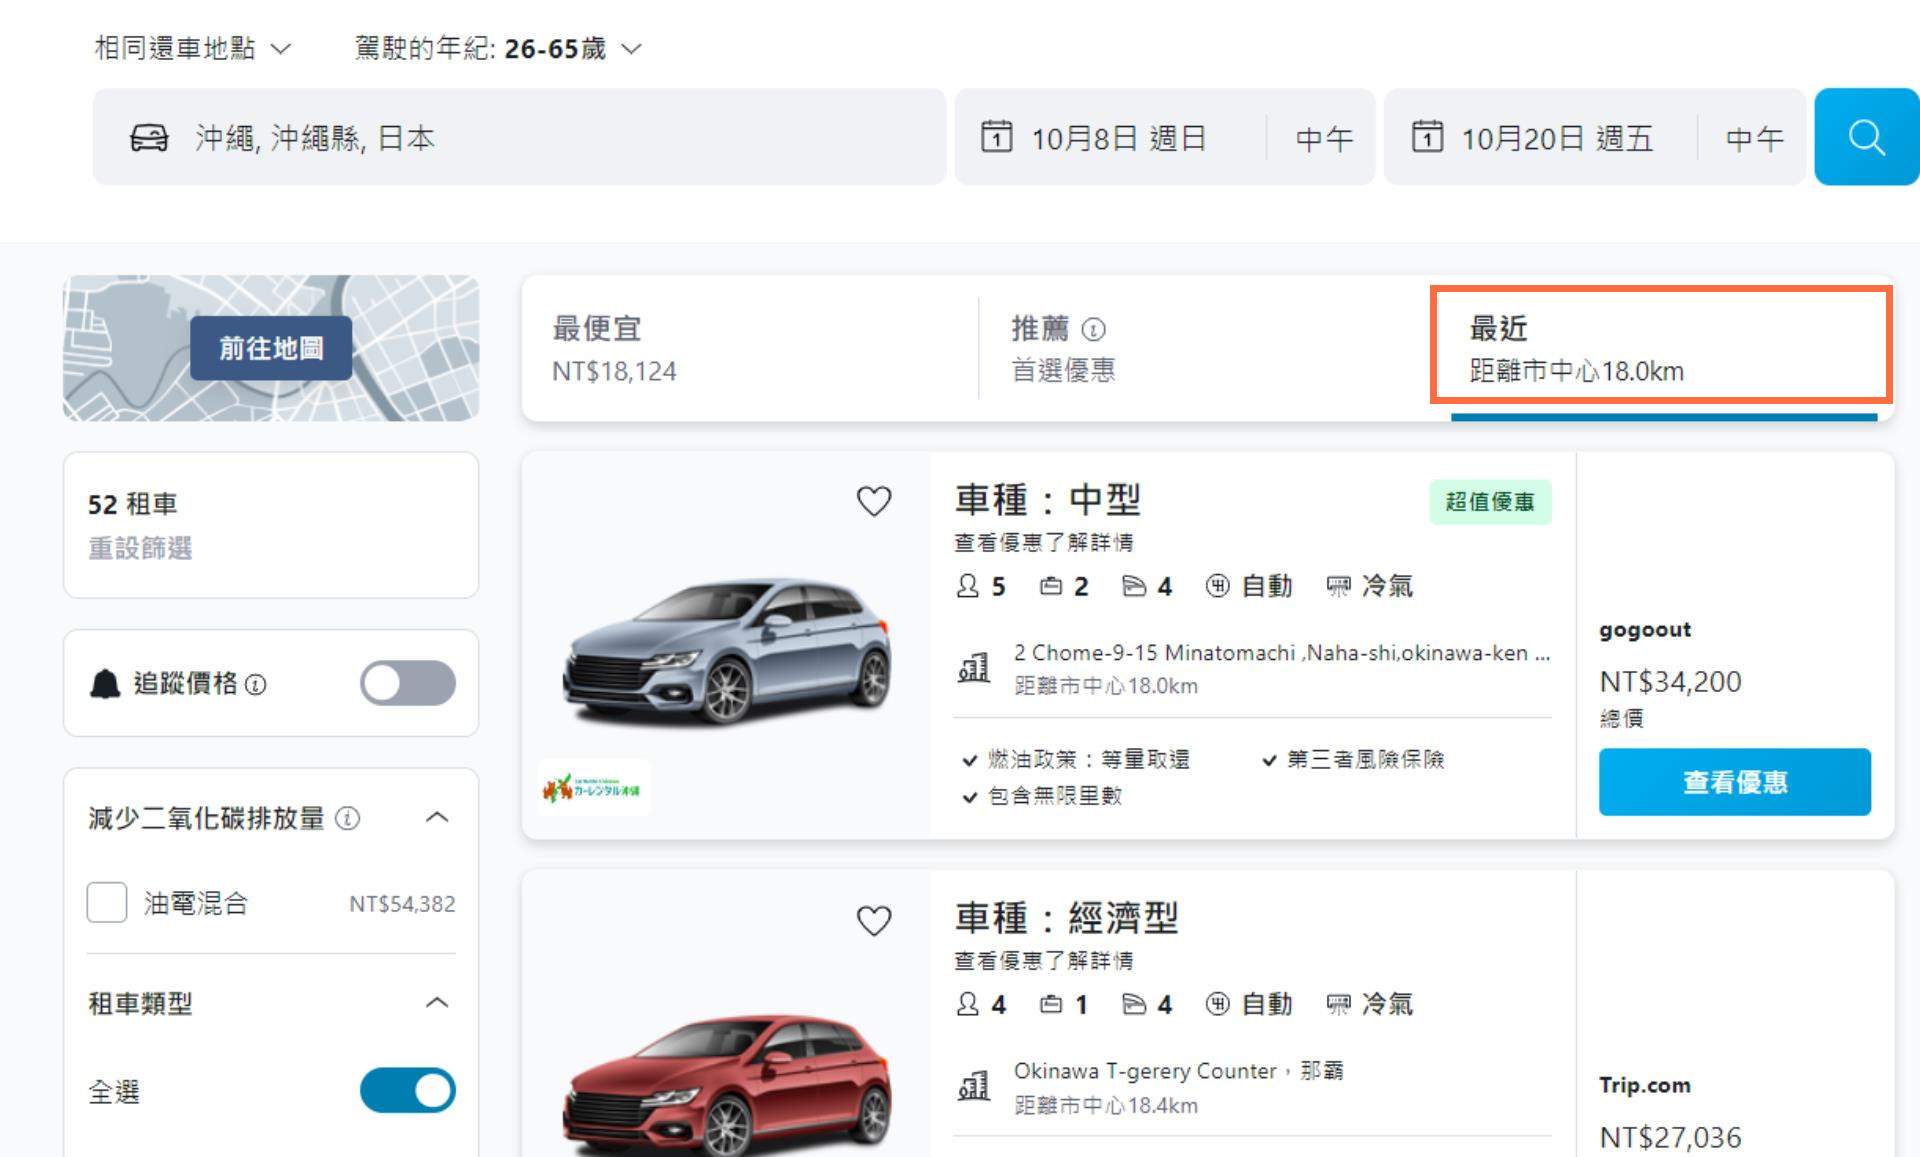Click info icon next to 推薦

(x=1094, y=329)
